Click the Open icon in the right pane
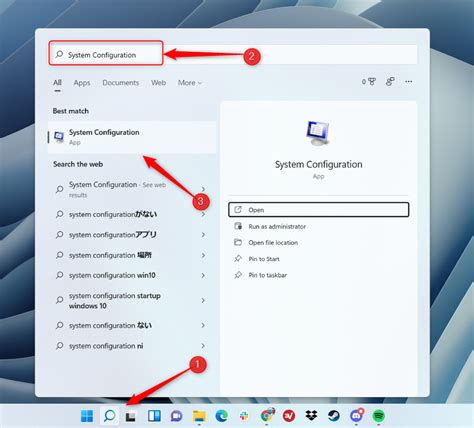Image resolution: width=474 pixels, height=428 pixels. coord(238,209)
